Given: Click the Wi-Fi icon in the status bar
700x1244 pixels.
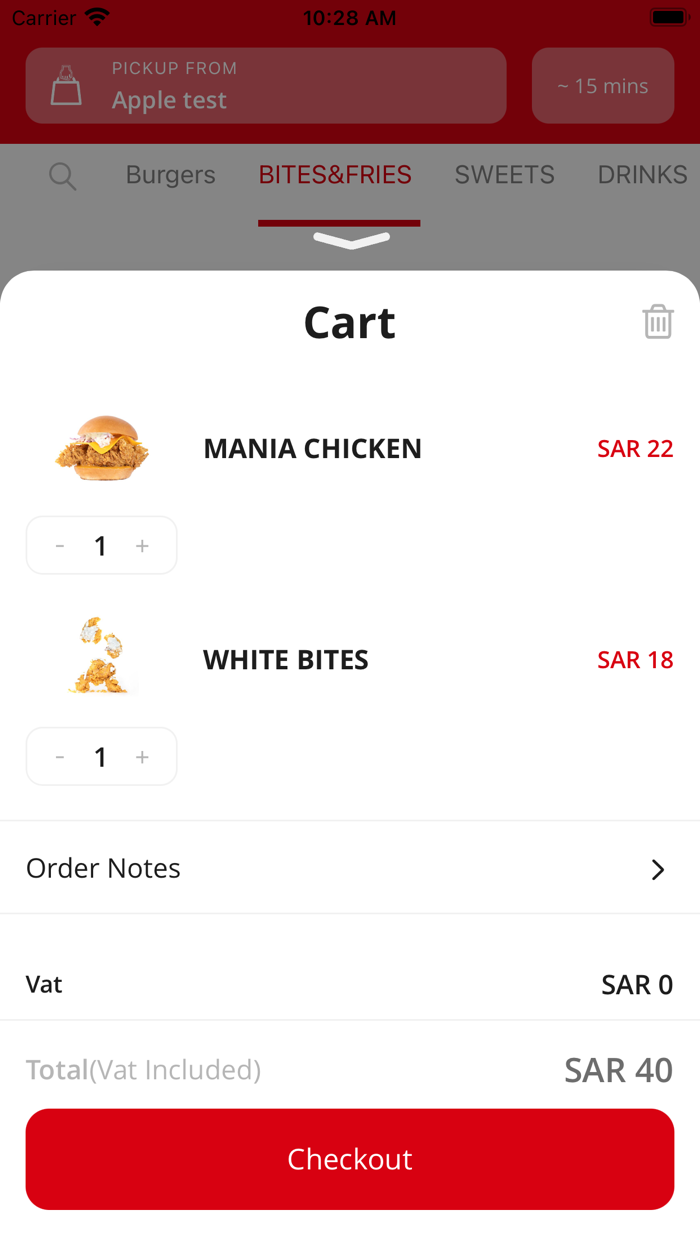Looking at the screenshot, I should click(94, 16).
